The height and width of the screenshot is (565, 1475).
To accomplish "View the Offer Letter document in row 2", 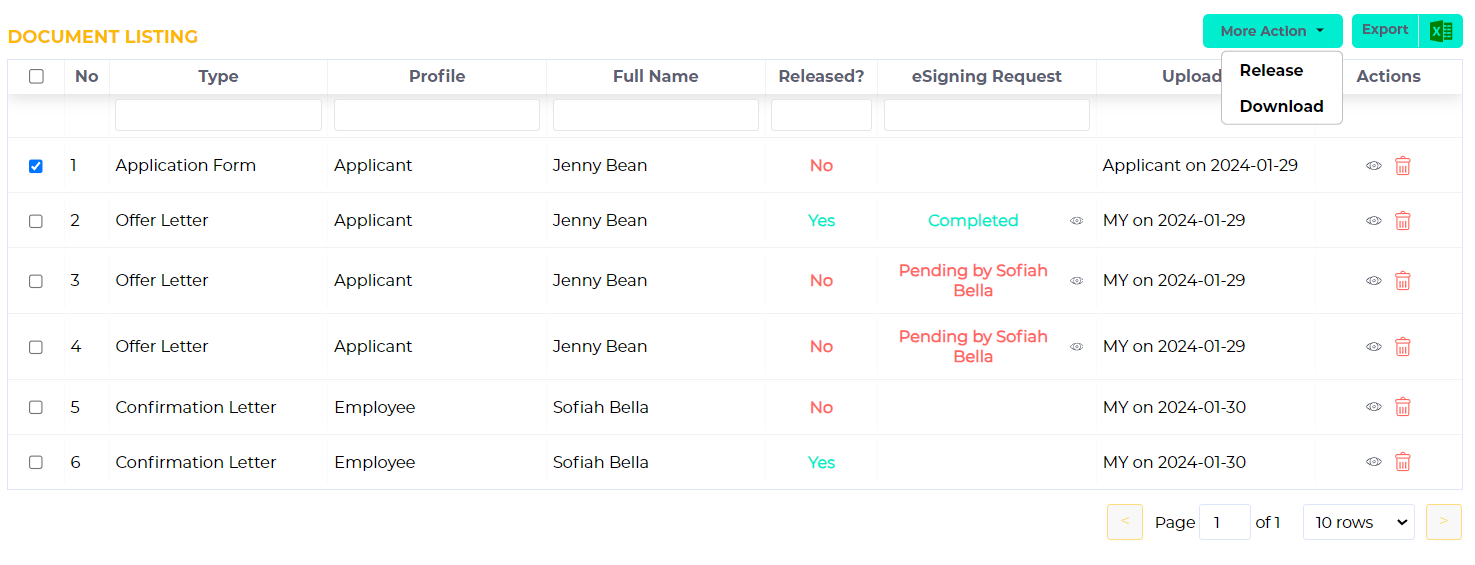I will [1374, 221].
